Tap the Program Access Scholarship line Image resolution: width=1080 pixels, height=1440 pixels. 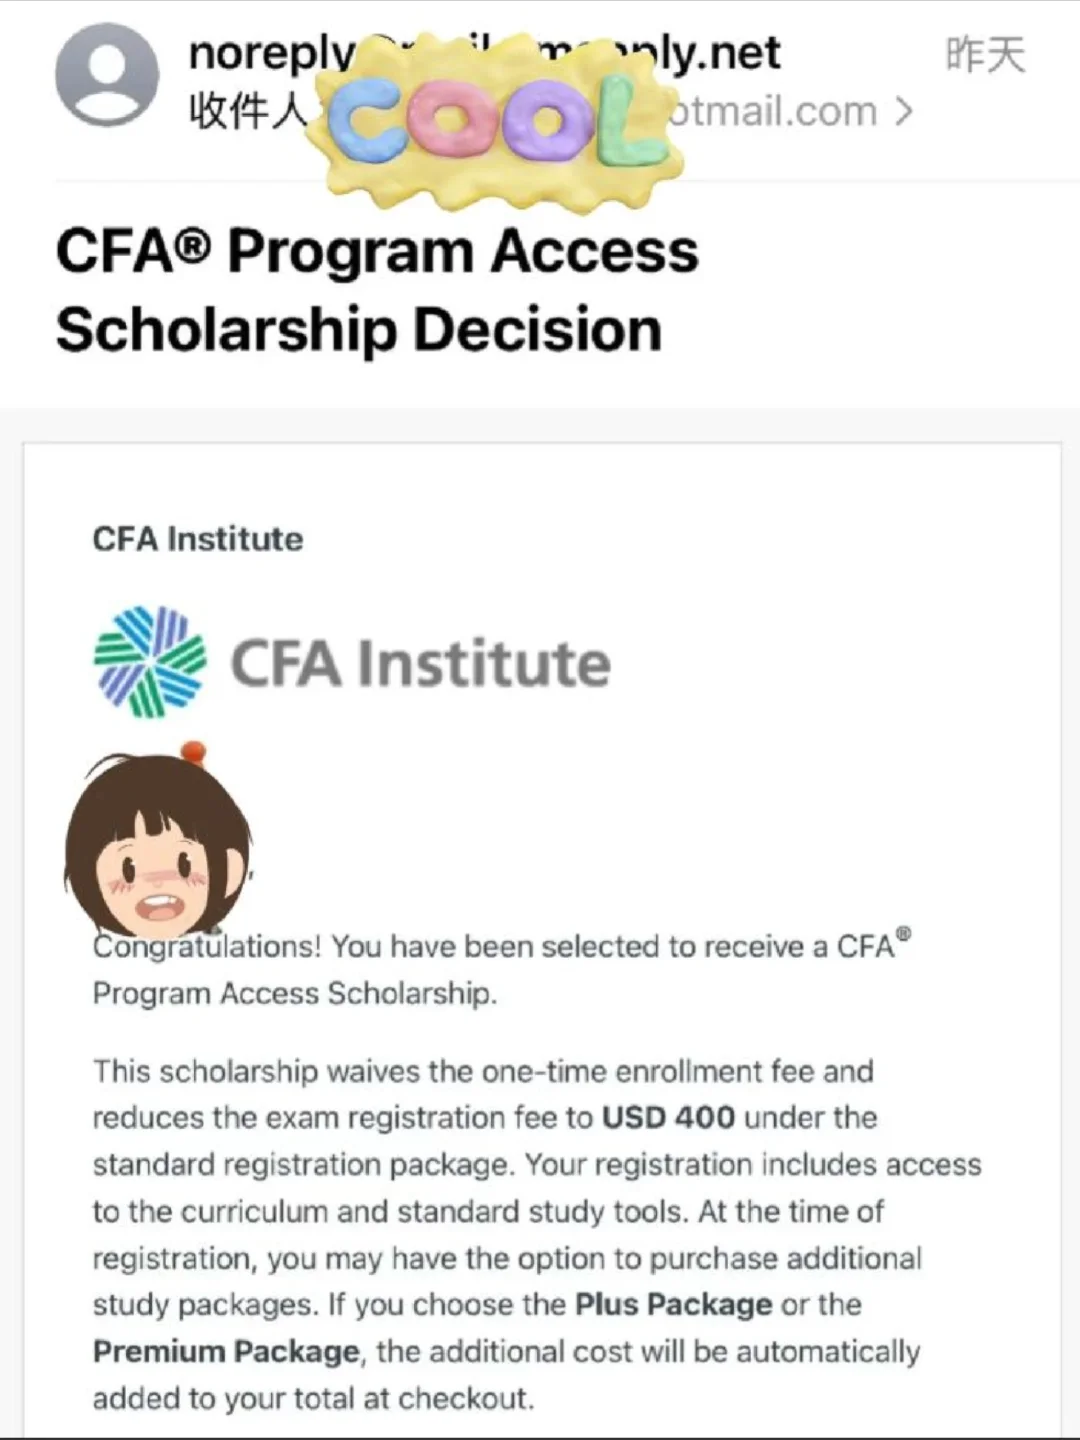pos(294,994)
